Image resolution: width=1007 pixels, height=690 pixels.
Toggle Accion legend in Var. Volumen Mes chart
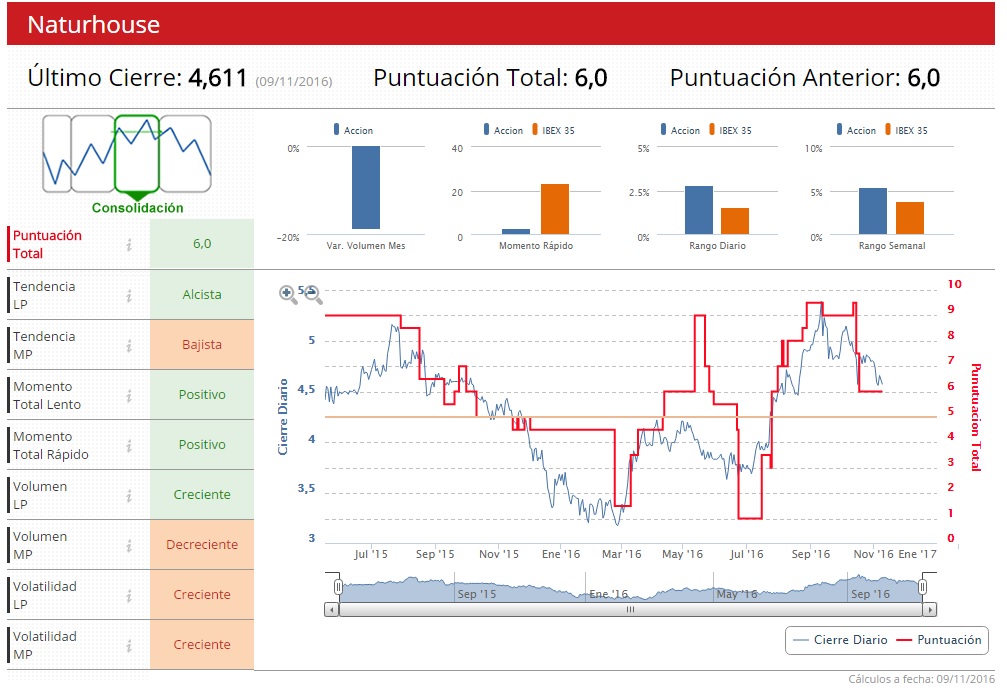click(x=353, y=130)
